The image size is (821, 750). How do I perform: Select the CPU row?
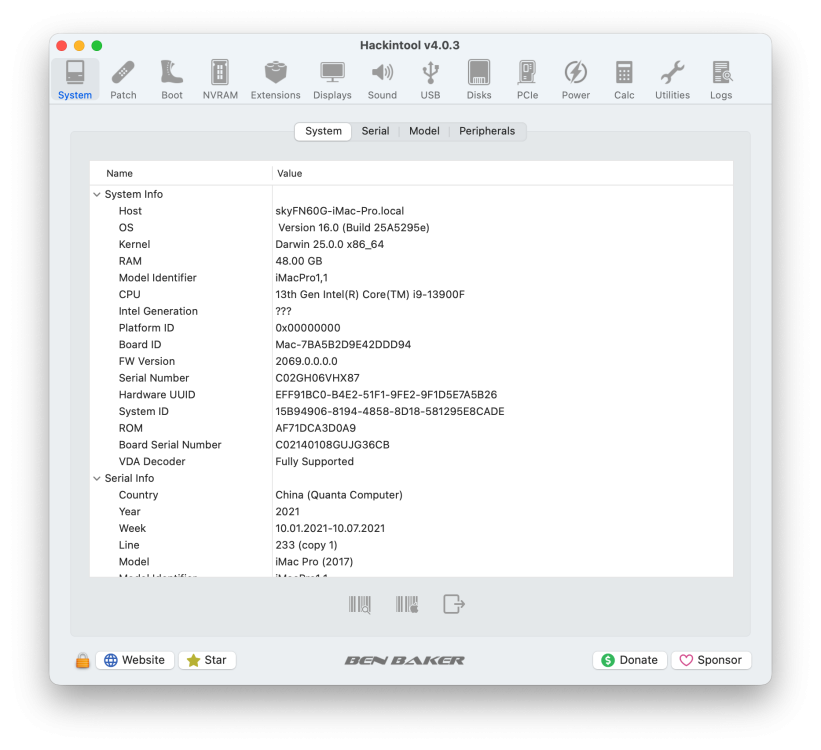[412, 294]
